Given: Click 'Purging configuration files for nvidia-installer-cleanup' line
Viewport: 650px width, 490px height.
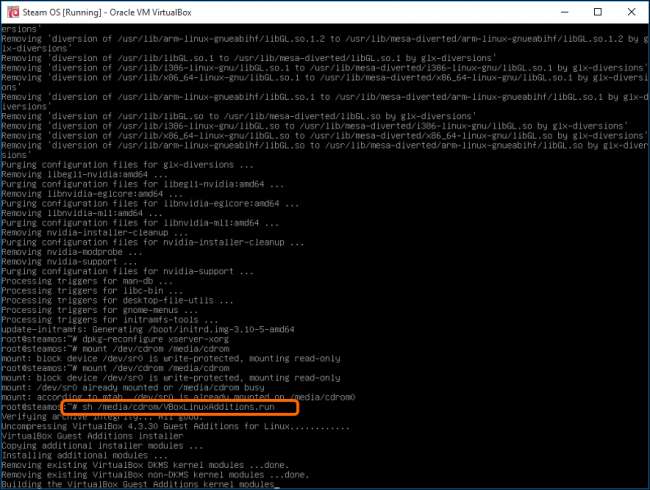Looking at the screenshot, I should click(153, 243).
